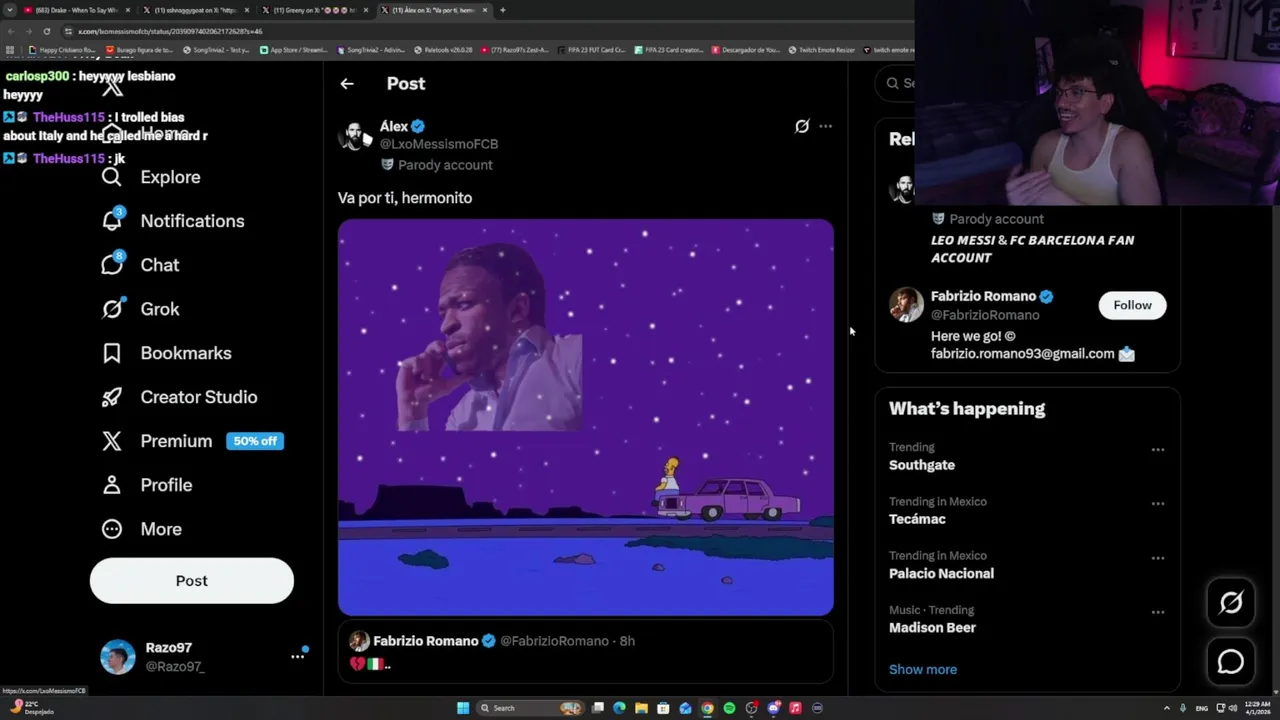The image size is (1280, 720).
Task: Open Fabrizio Romano's avatar in Relevant people
Action: coord(906,305)
